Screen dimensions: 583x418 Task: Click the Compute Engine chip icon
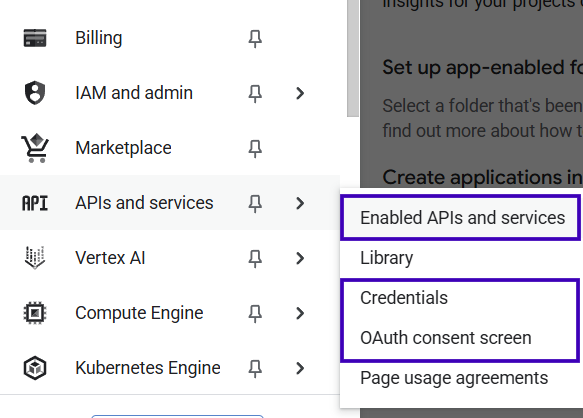(x=35, y=313)
